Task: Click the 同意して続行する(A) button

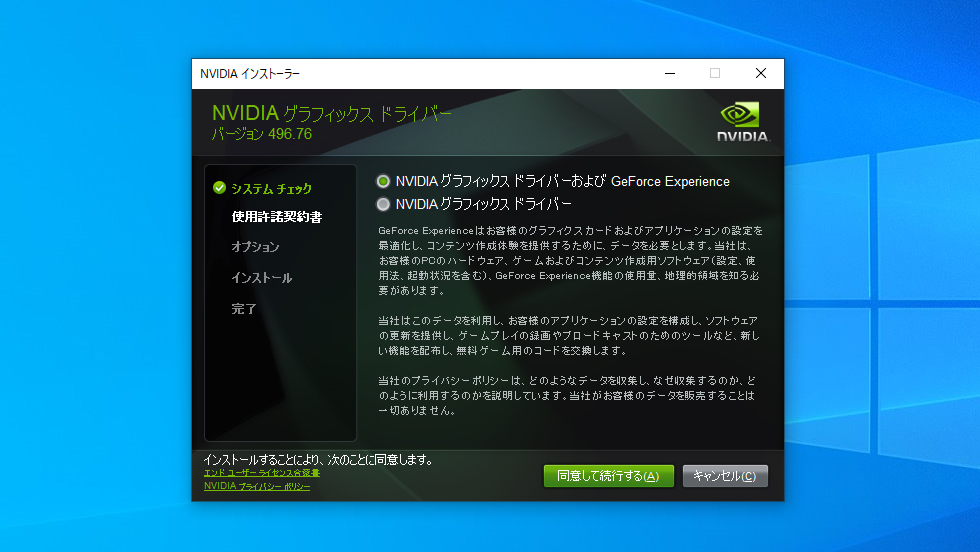Action: click(609, 476)
